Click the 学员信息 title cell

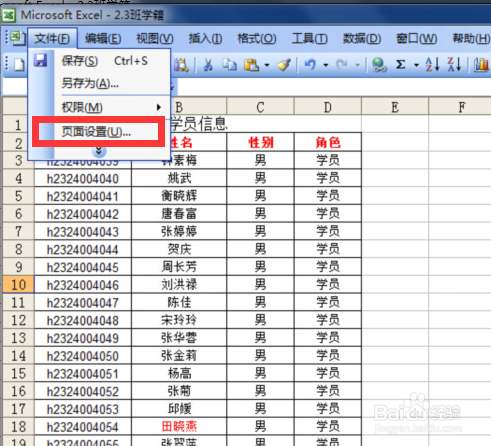pos(199,124)
